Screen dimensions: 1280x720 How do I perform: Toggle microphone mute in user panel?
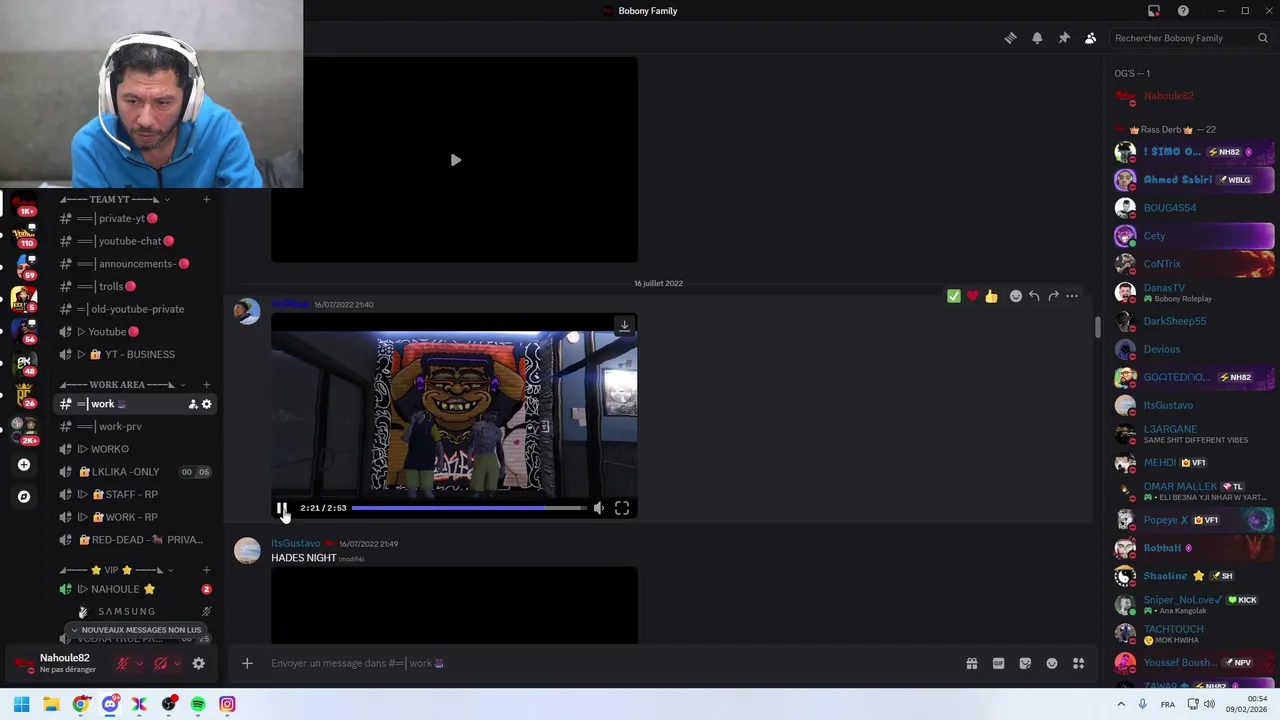(x=123, y=663)
